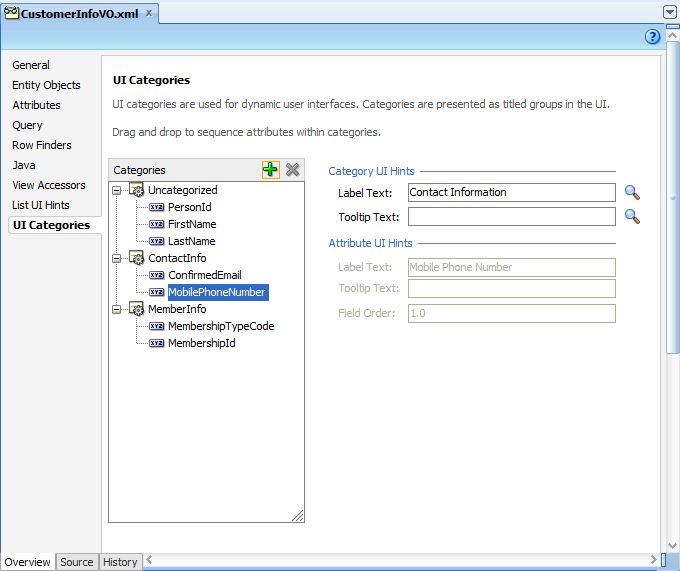Select the LastName attribute
Viewport: 680px width, 571px height.
[192, 241]
